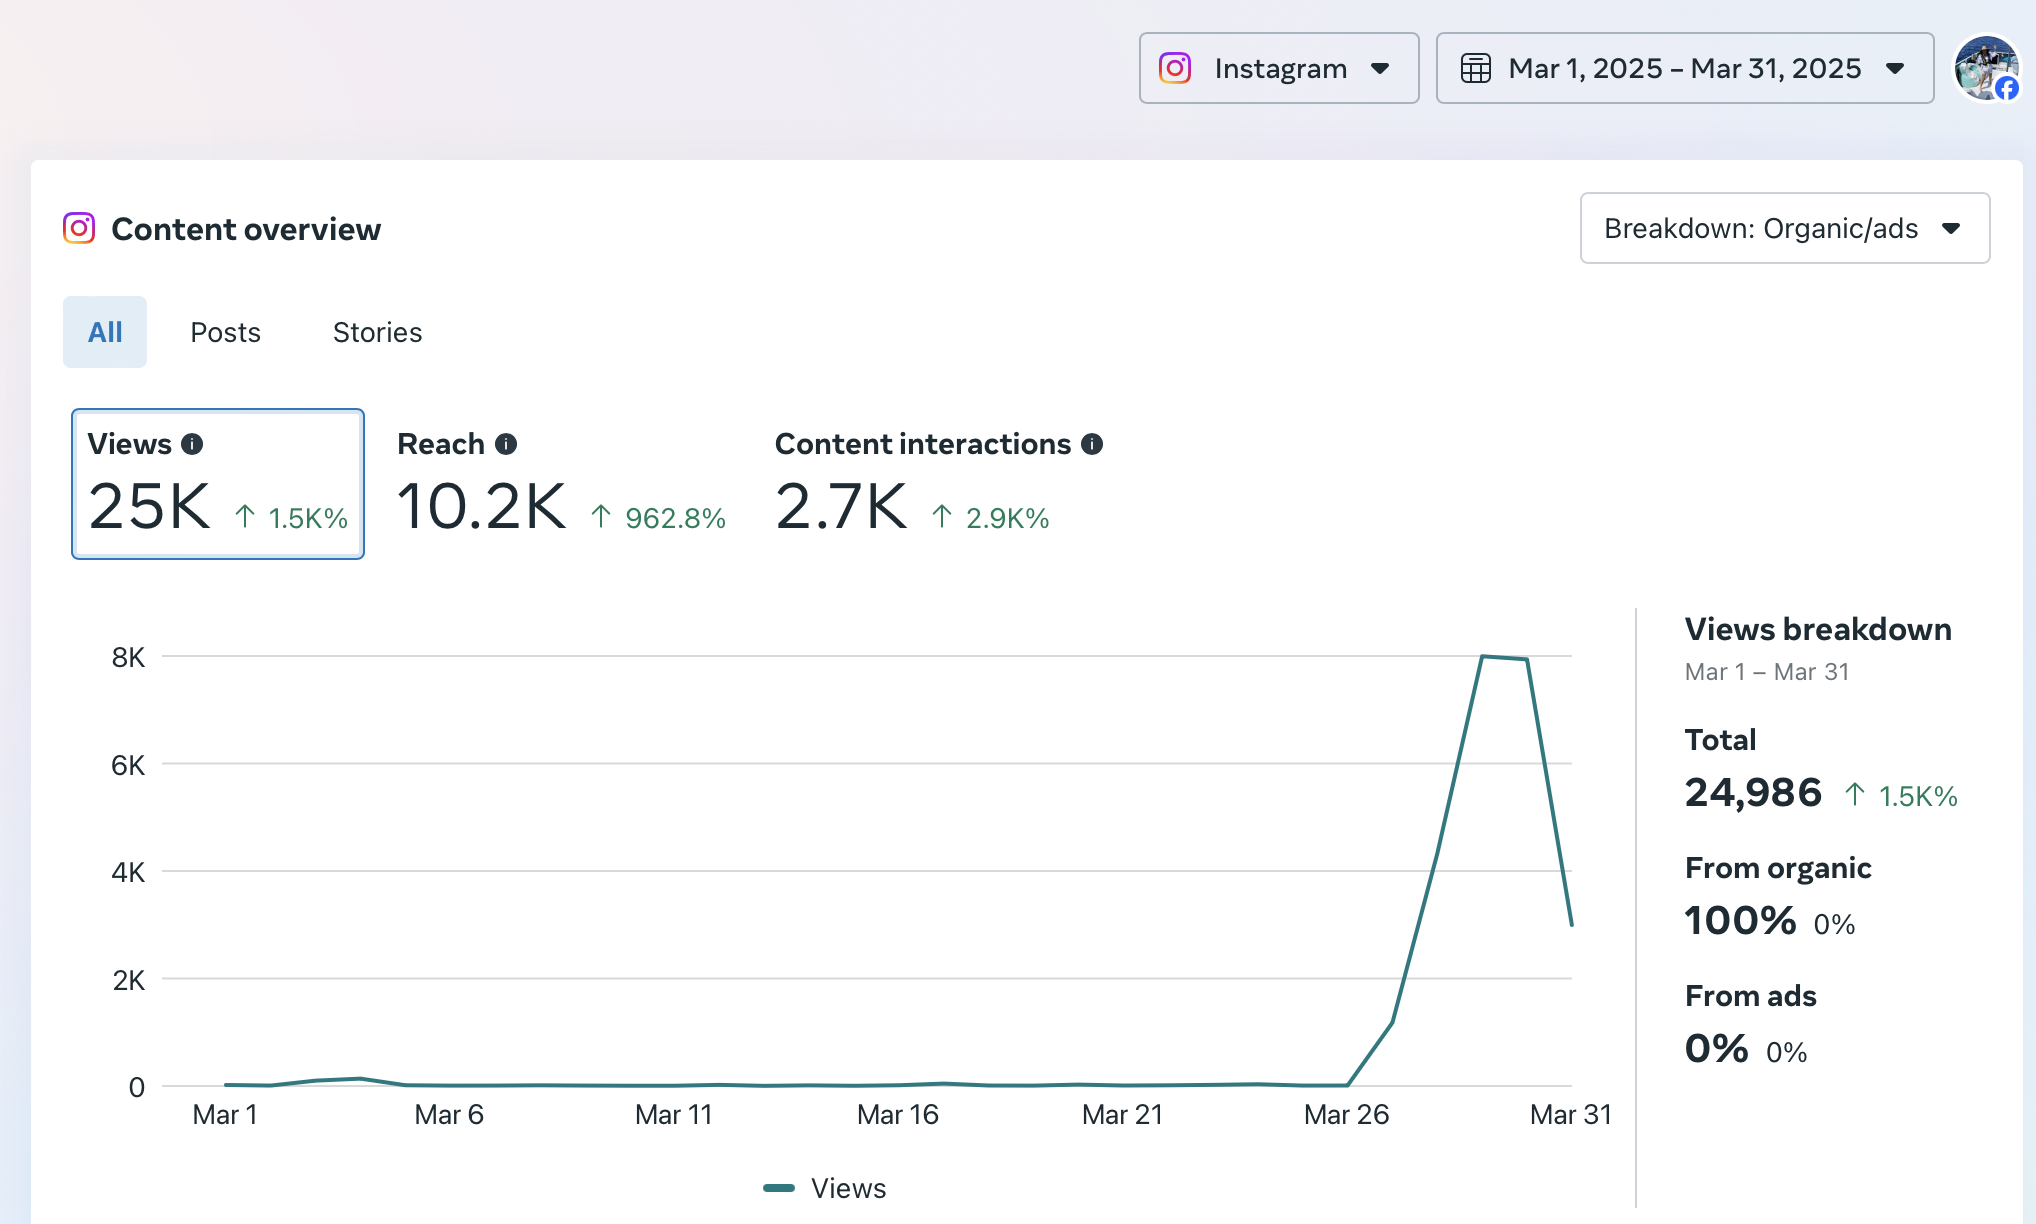This screenshot has height=1224, width=2036.
Task: Click the calendar icon in date range
Action: click(1476, 68)
